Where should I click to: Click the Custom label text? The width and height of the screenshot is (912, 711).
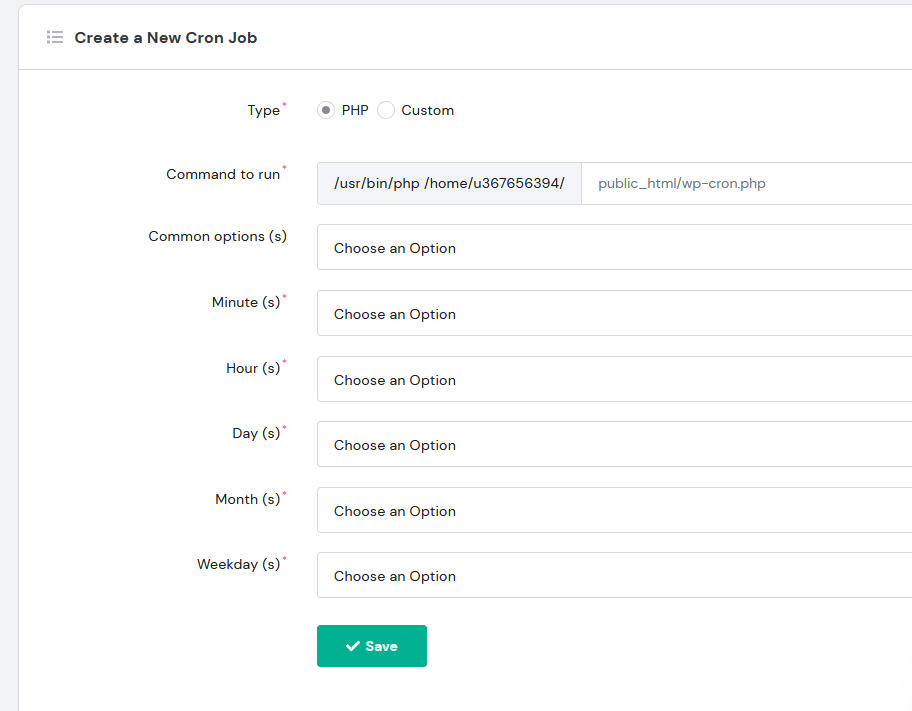click(428, 110)
